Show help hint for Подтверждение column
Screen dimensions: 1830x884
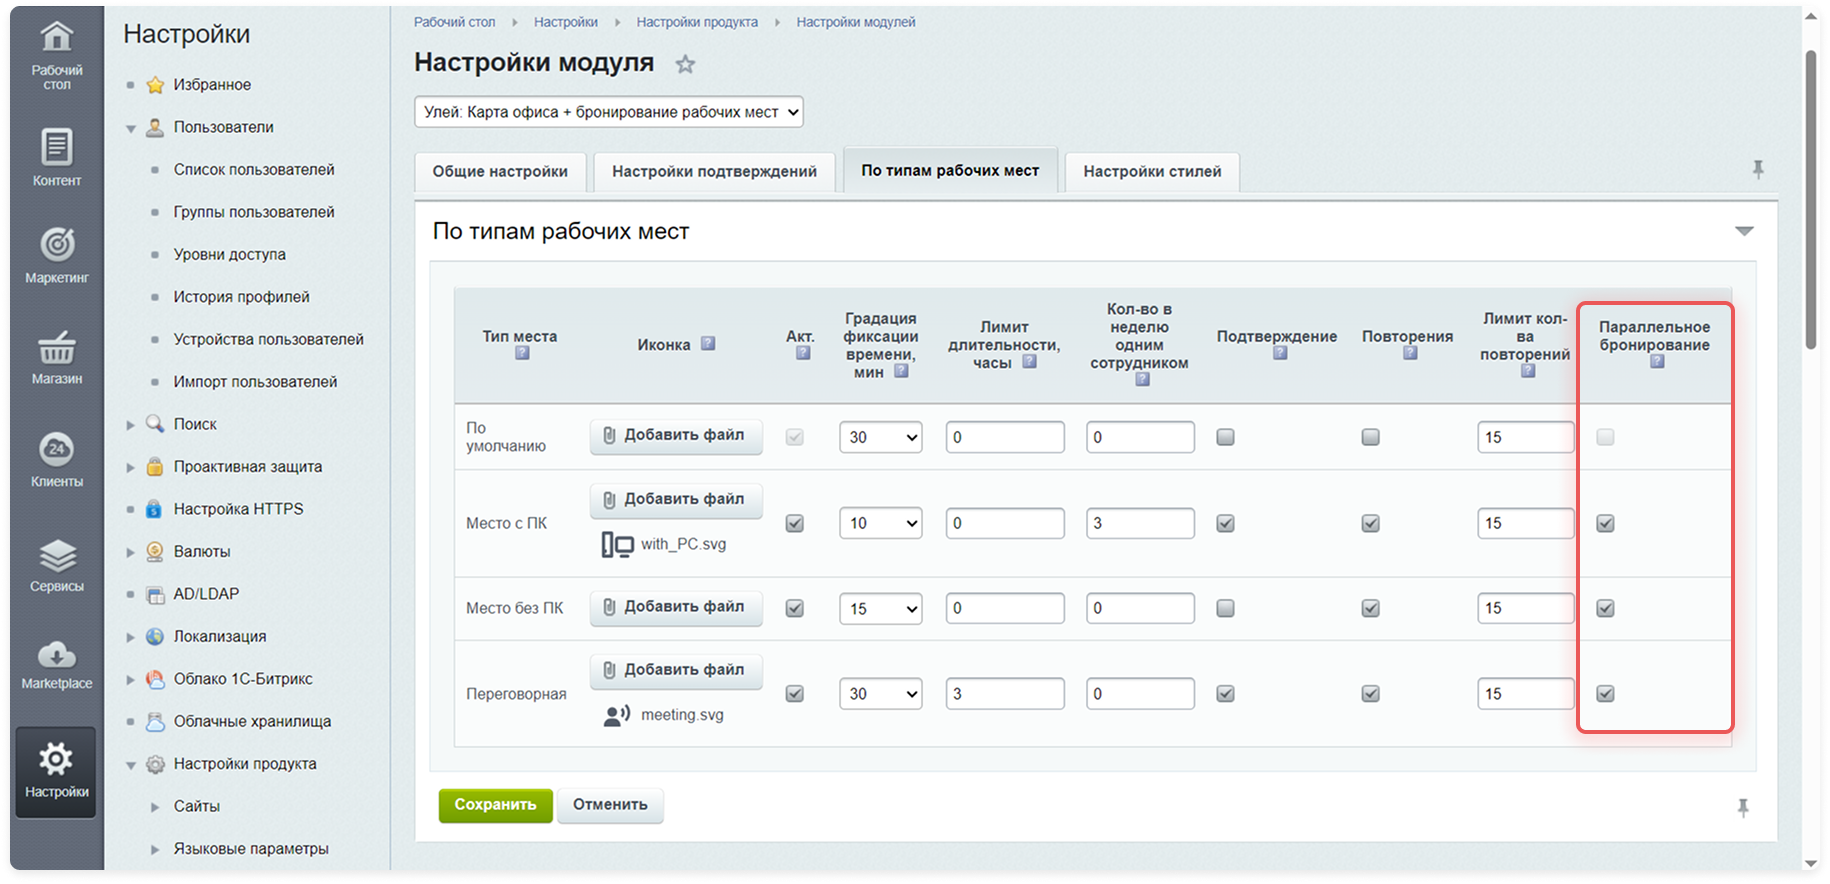[1280, 353]
